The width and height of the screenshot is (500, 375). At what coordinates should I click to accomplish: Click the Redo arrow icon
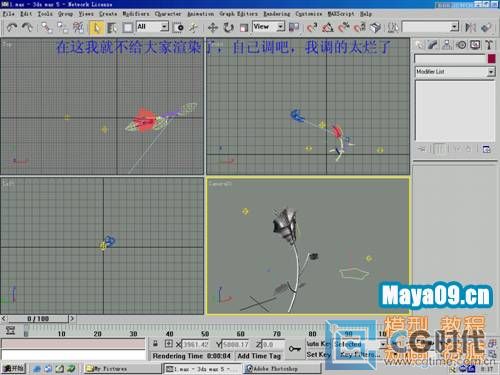click(x=27, y=27)
